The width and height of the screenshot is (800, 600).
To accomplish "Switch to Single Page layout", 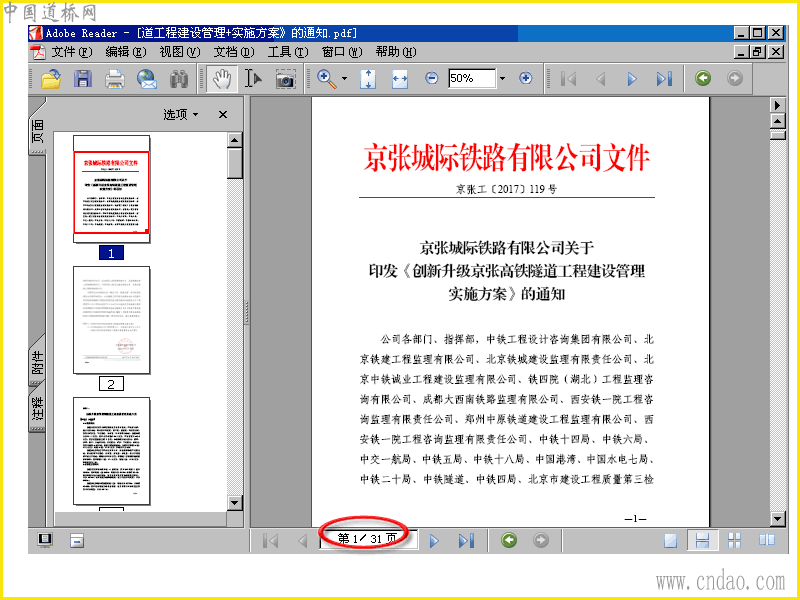I will (670, 540).
